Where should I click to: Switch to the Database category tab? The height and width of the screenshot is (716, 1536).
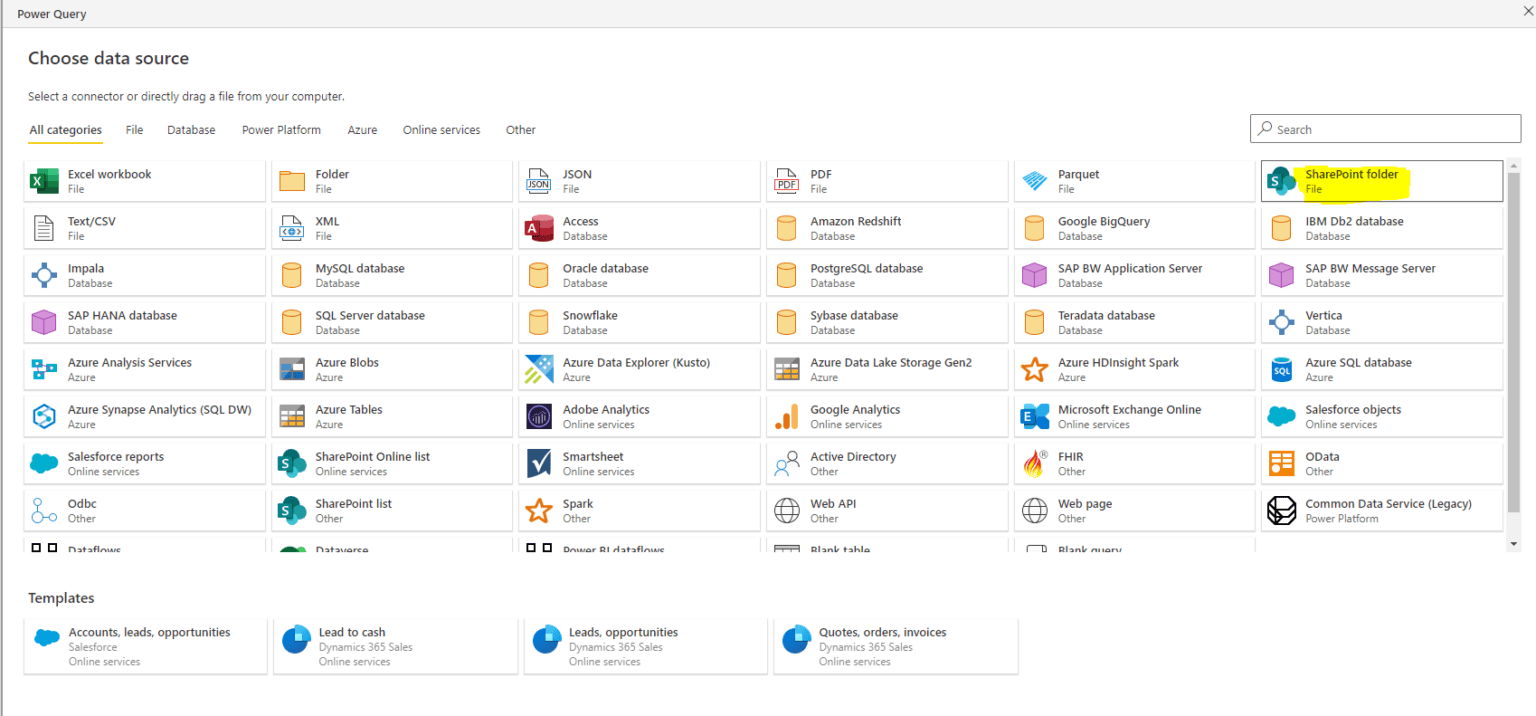pyautogui.click(x=191, y=129)
